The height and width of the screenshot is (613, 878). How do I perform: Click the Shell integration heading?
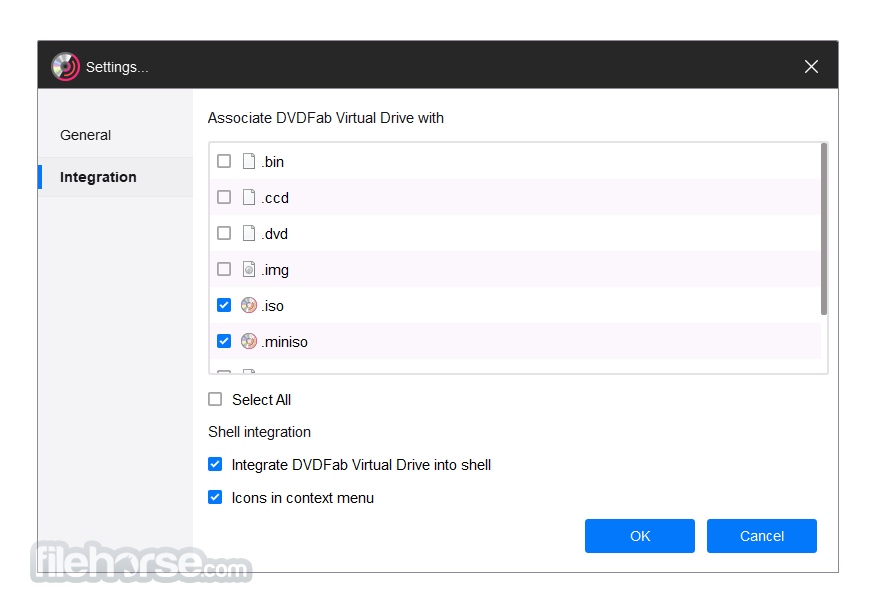coord(259,432)
